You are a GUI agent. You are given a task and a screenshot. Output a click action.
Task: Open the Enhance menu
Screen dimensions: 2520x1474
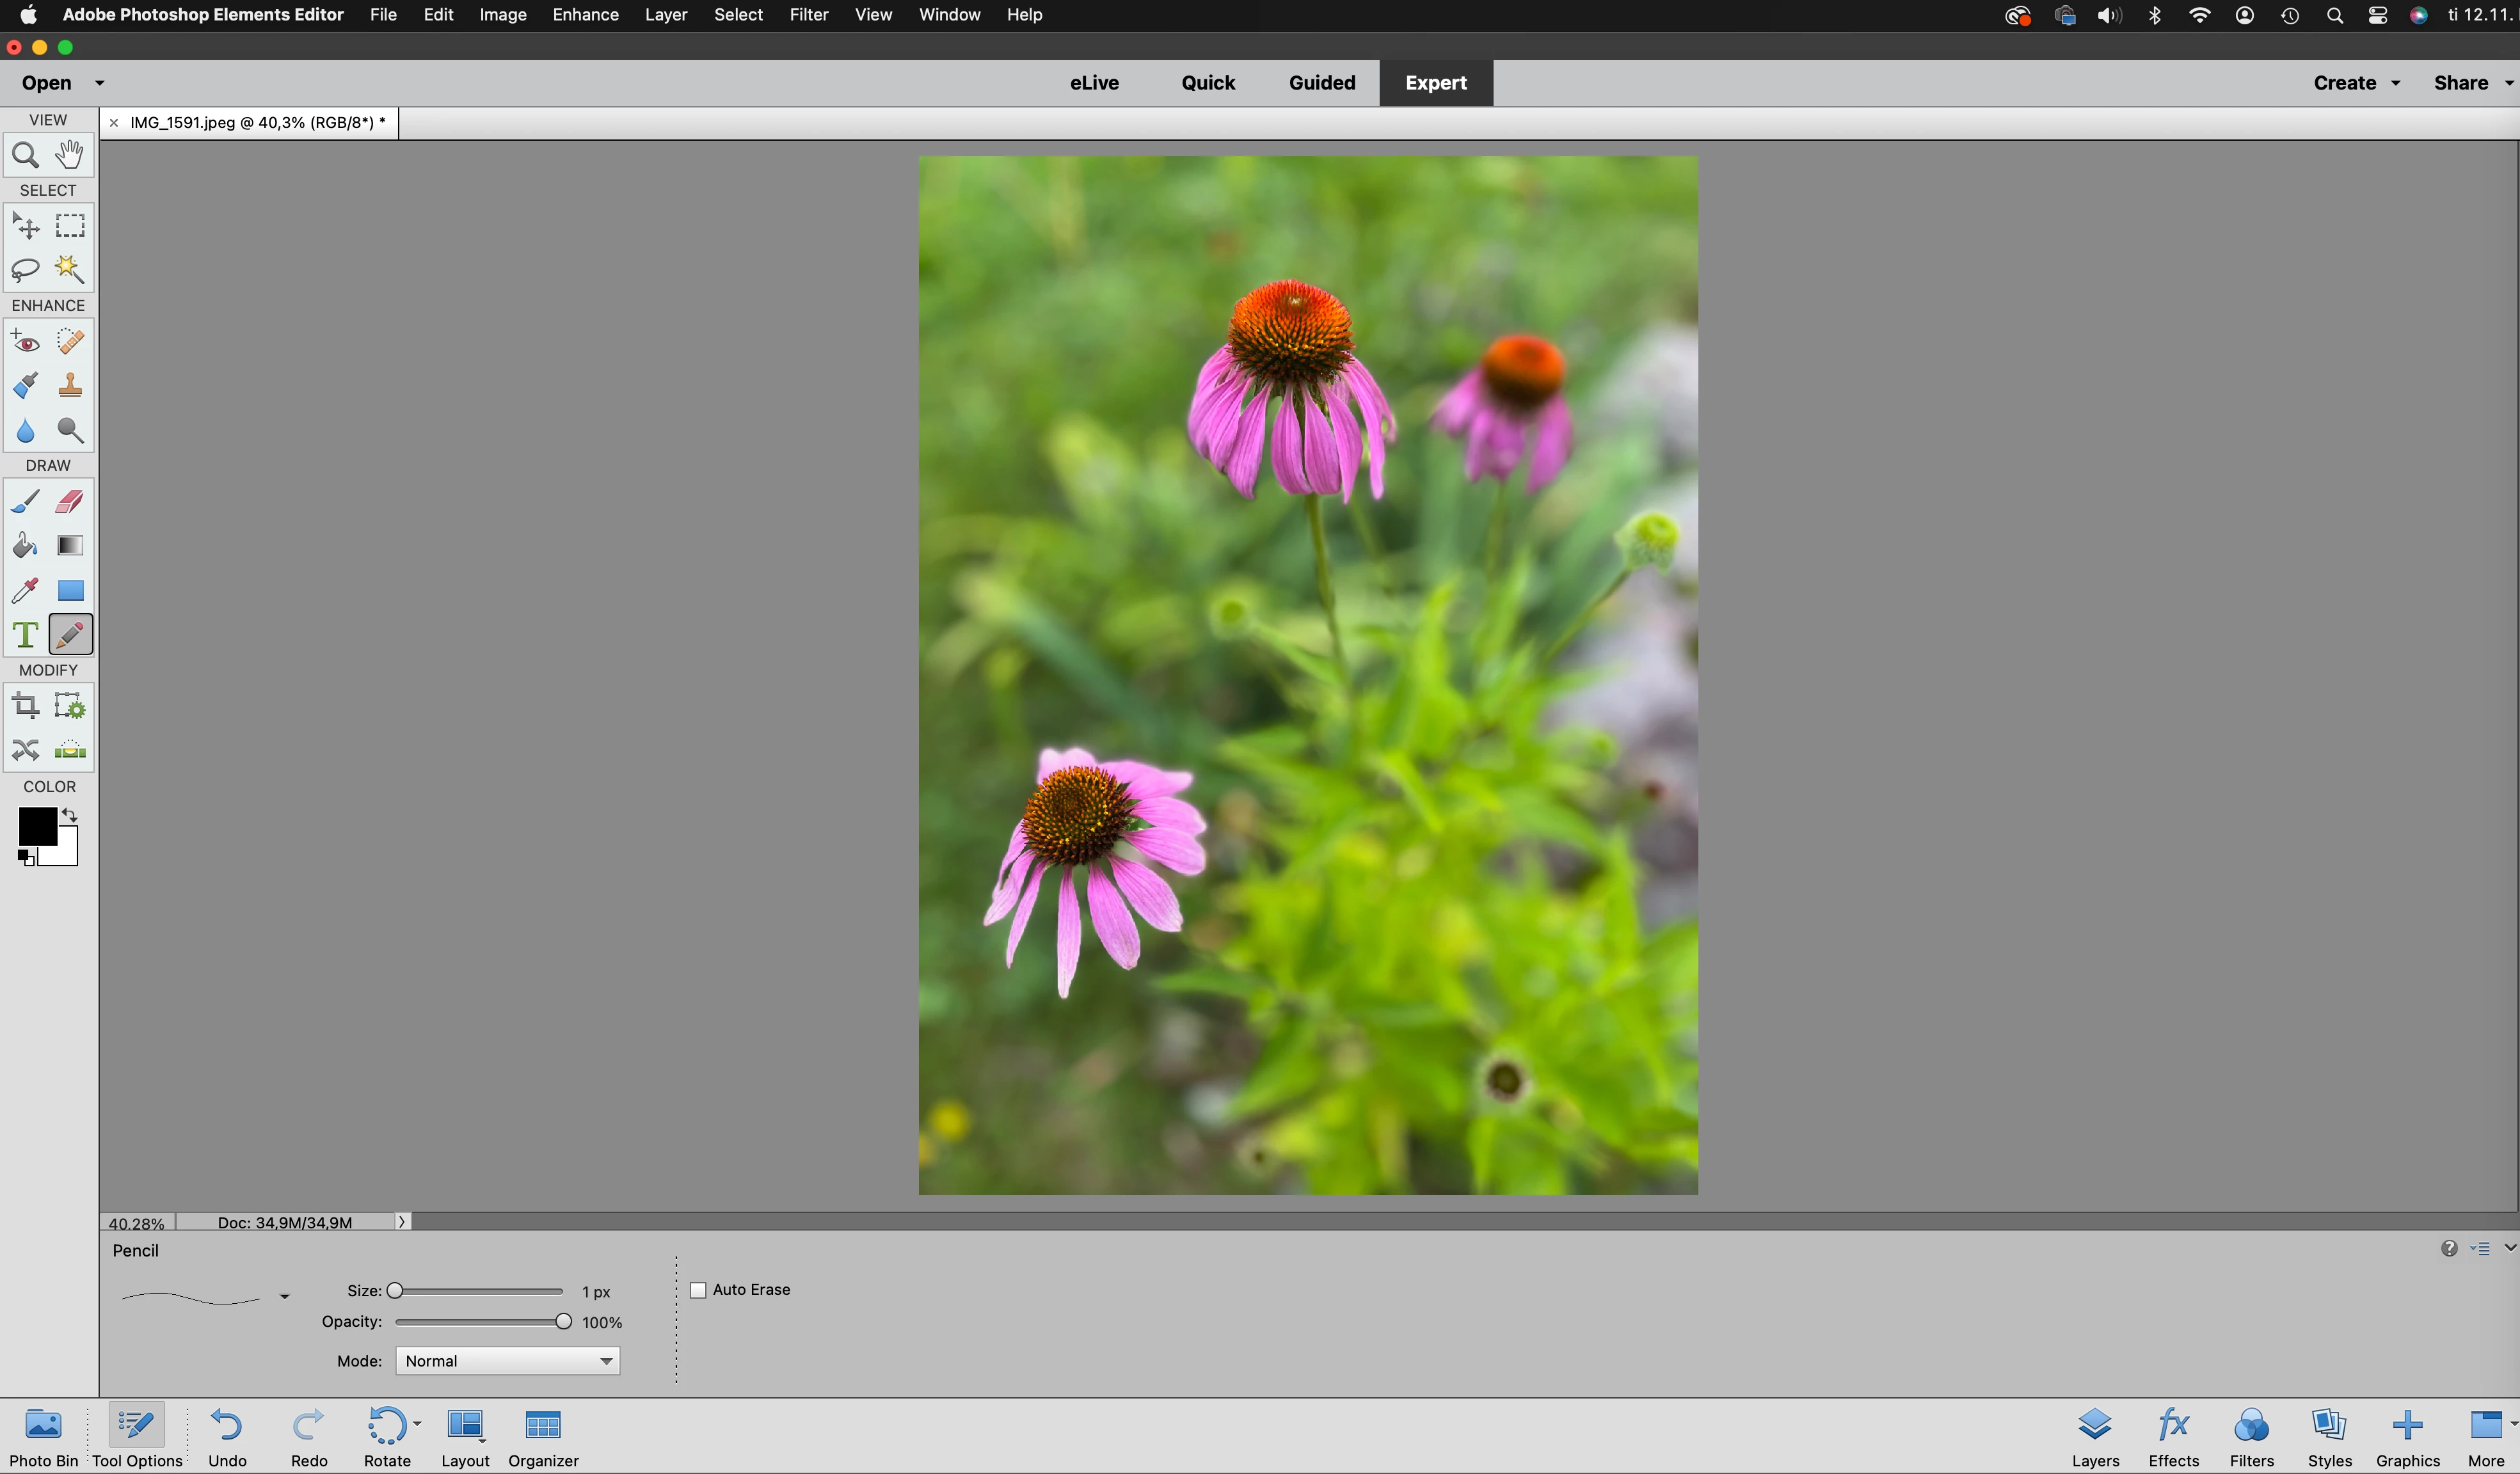(x=585, y=15)
